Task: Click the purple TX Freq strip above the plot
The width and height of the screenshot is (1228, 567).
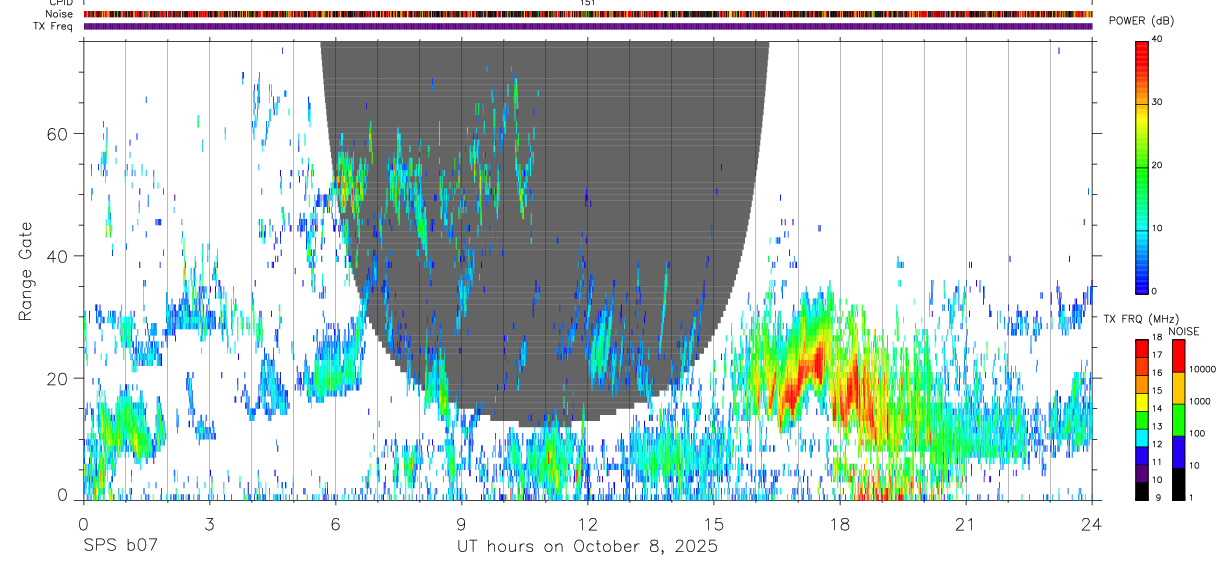Action: pyautogui.click(x=588, y=26)
